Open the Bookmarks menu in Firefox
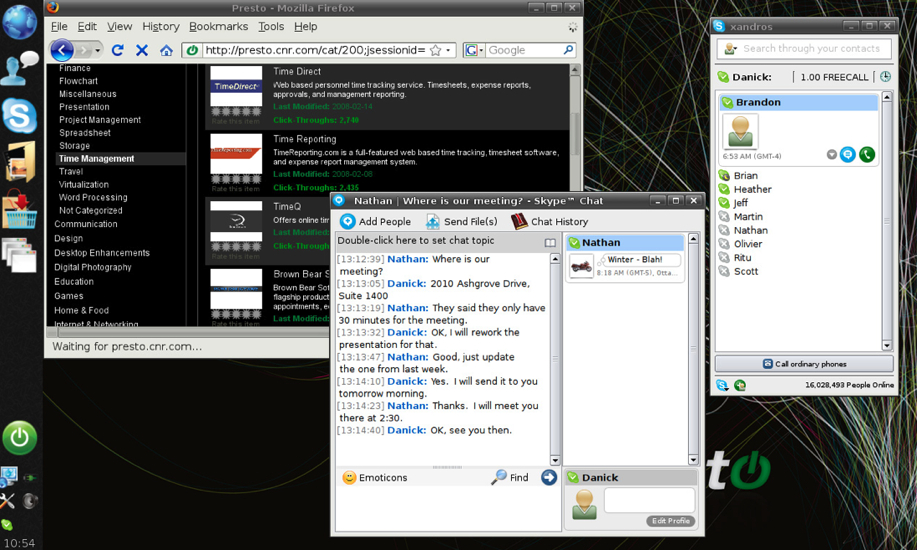 218,26
